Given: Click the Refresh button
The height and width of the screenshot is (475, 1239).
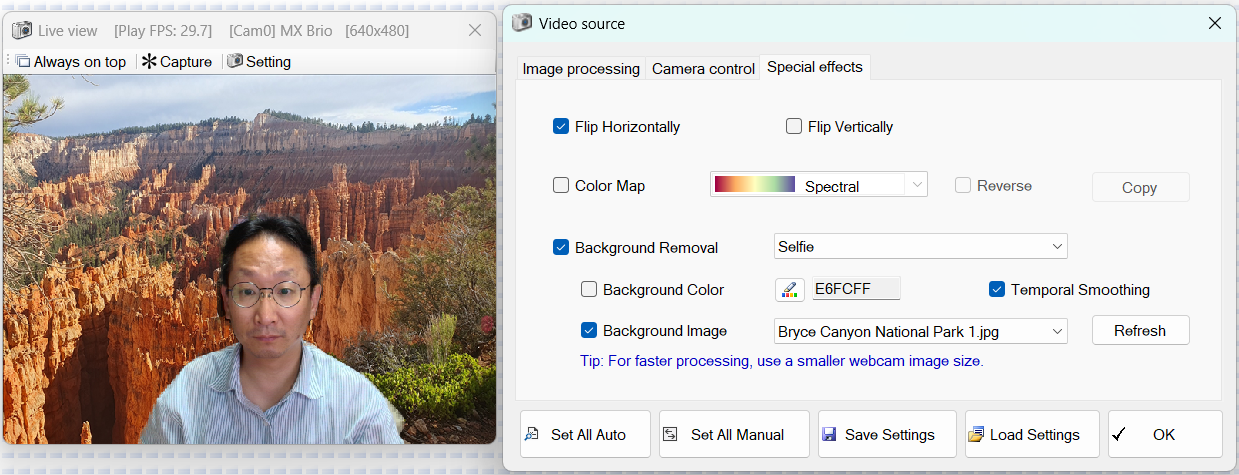Looking at the screenshot, I should pyautogui.click(x=1140, y=331).
